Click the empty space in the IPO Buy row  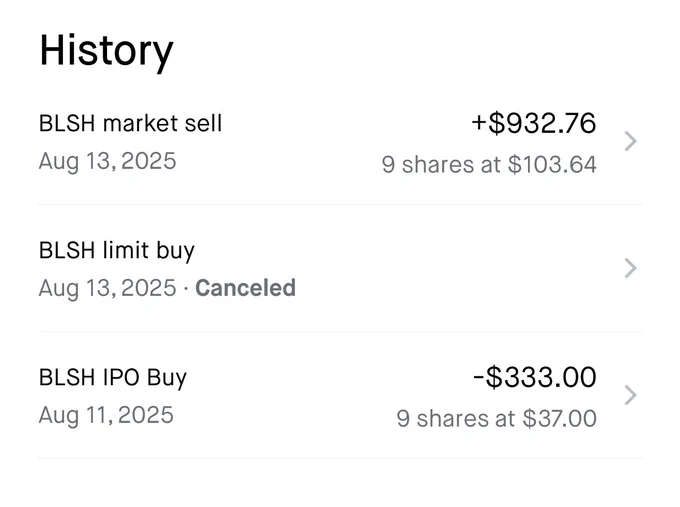[x=286, y=396]
